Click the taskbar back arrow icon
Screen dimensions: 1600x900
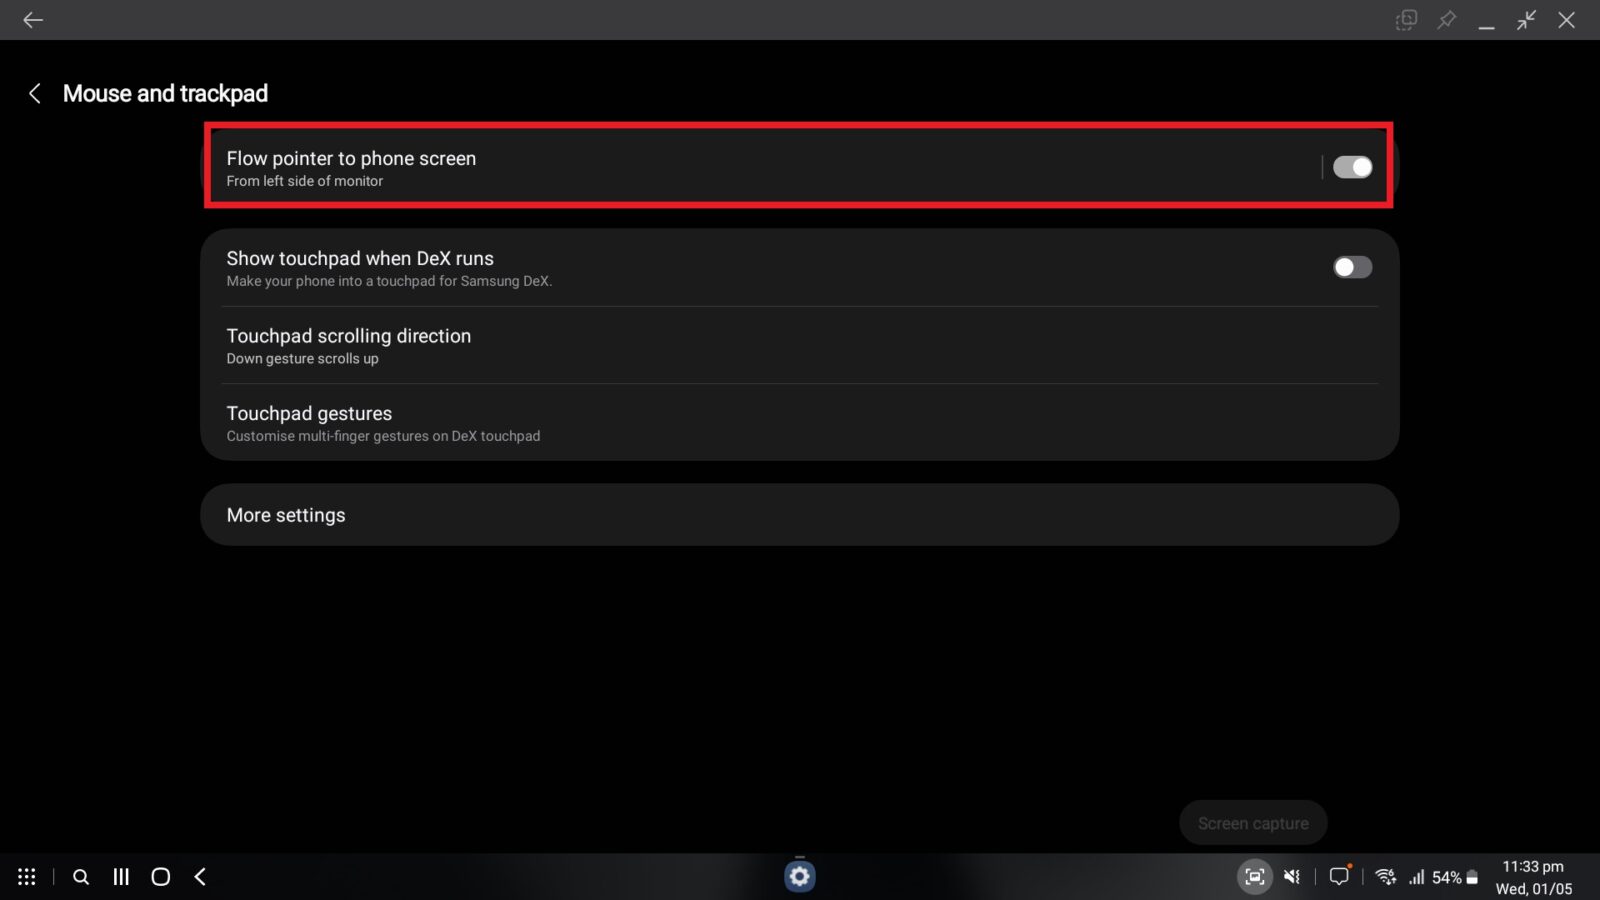pyautogui.click(x=200, y=877)
